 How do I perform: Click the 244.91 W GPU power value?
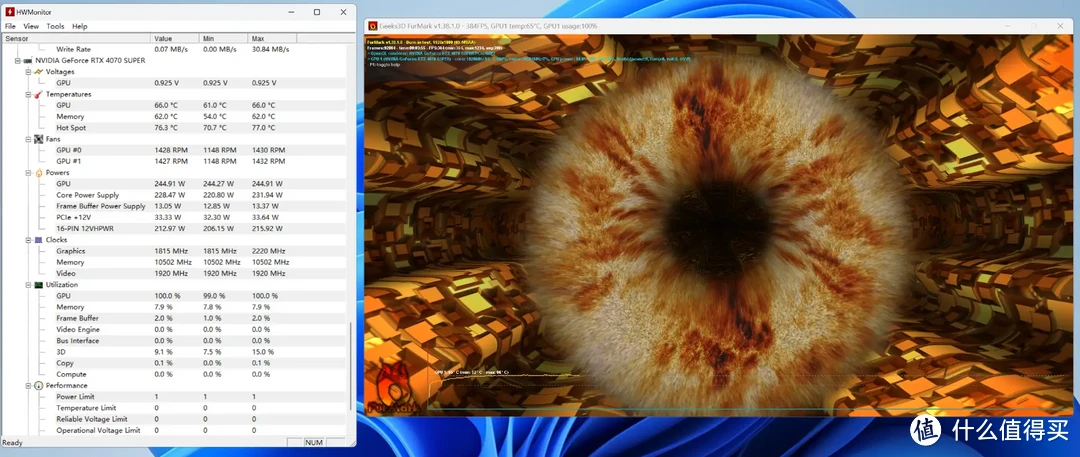(169, 184)
